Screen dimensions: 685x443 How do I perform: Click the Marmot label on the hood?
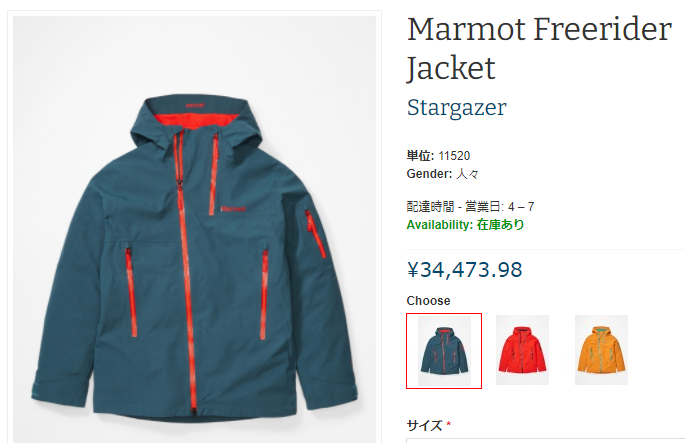[x=195, y=105]
